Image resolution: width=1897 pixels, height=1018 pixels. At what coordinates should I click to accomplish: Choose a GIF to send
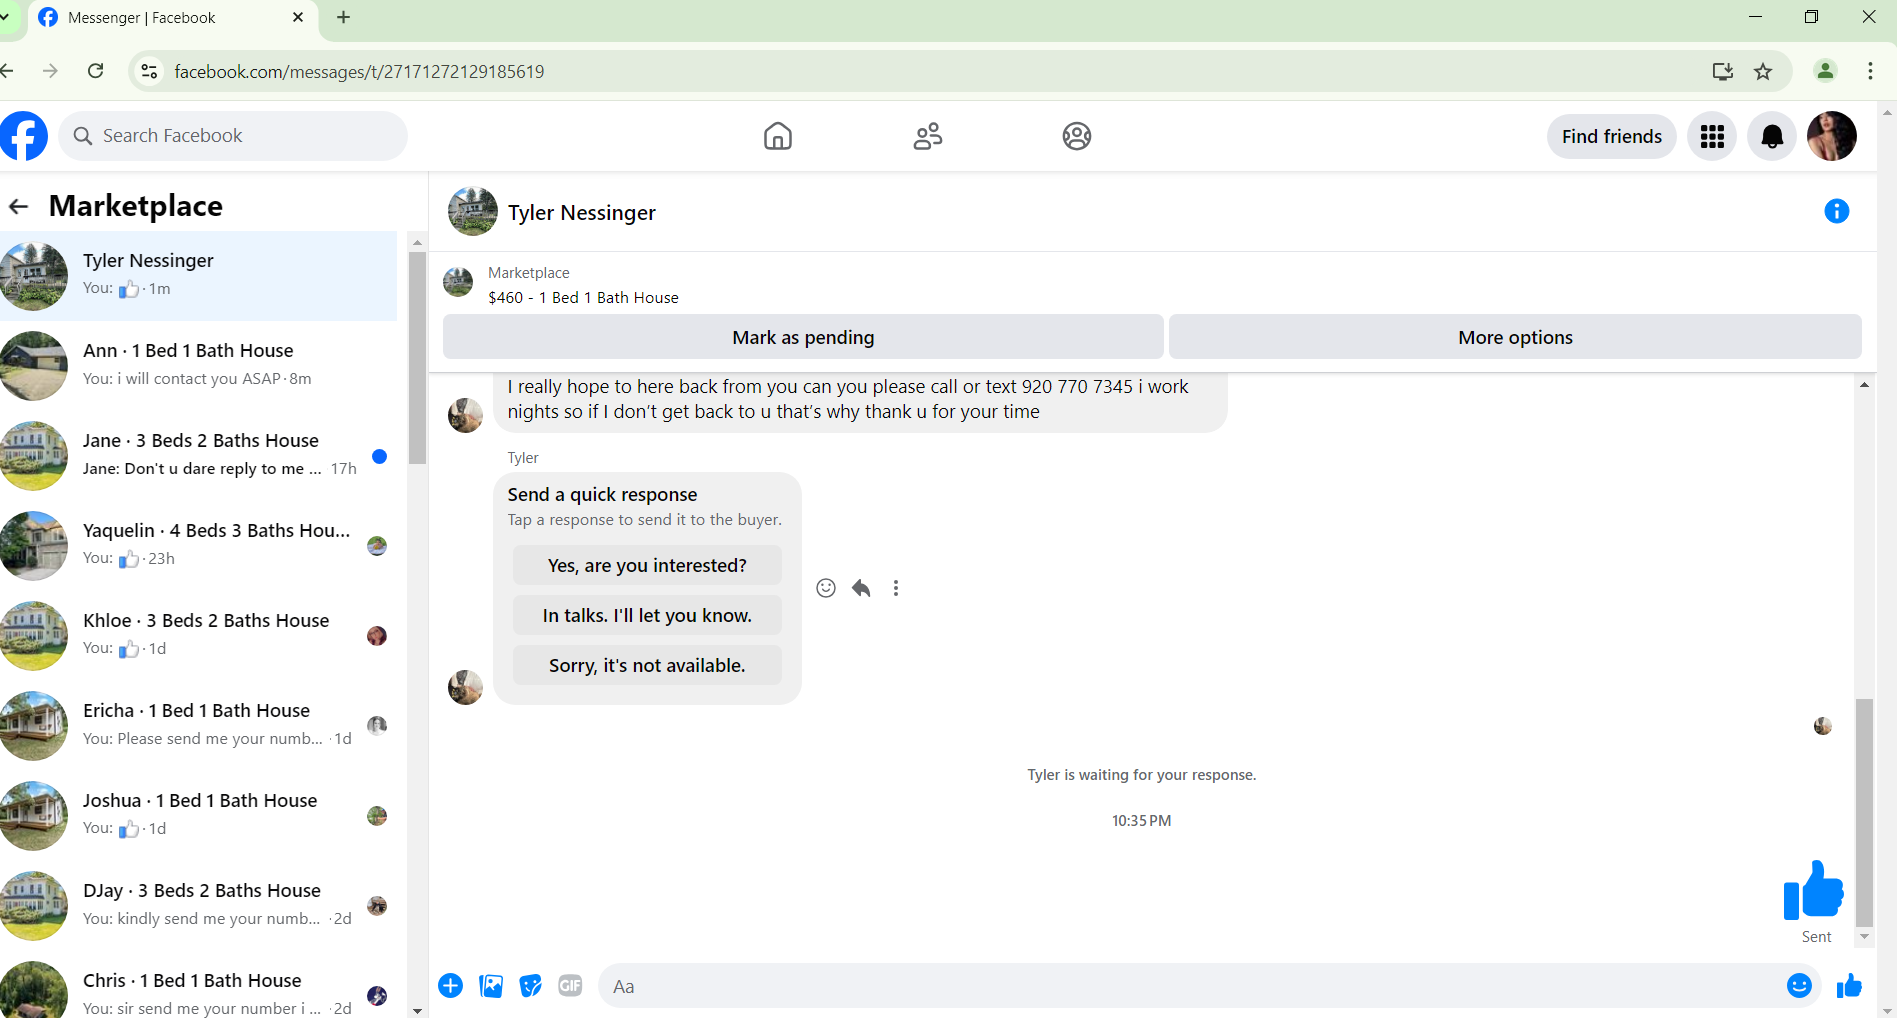click(x=570, y=986)
